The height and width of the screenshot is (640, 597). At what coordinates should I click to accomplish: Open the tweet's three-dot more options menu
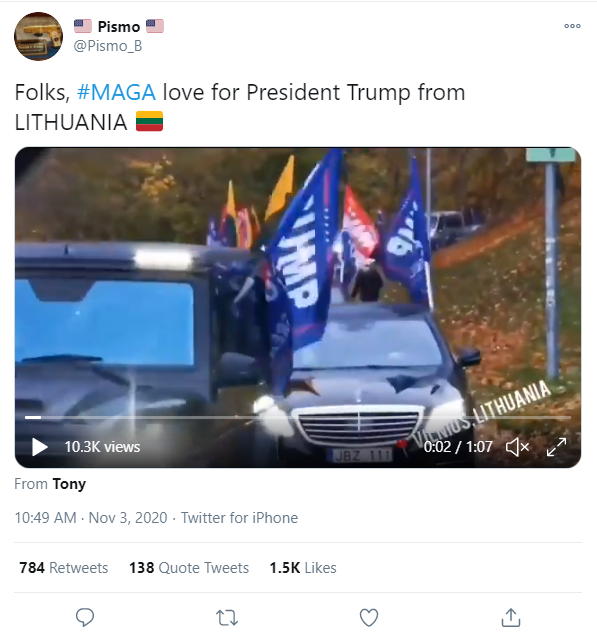572,26
